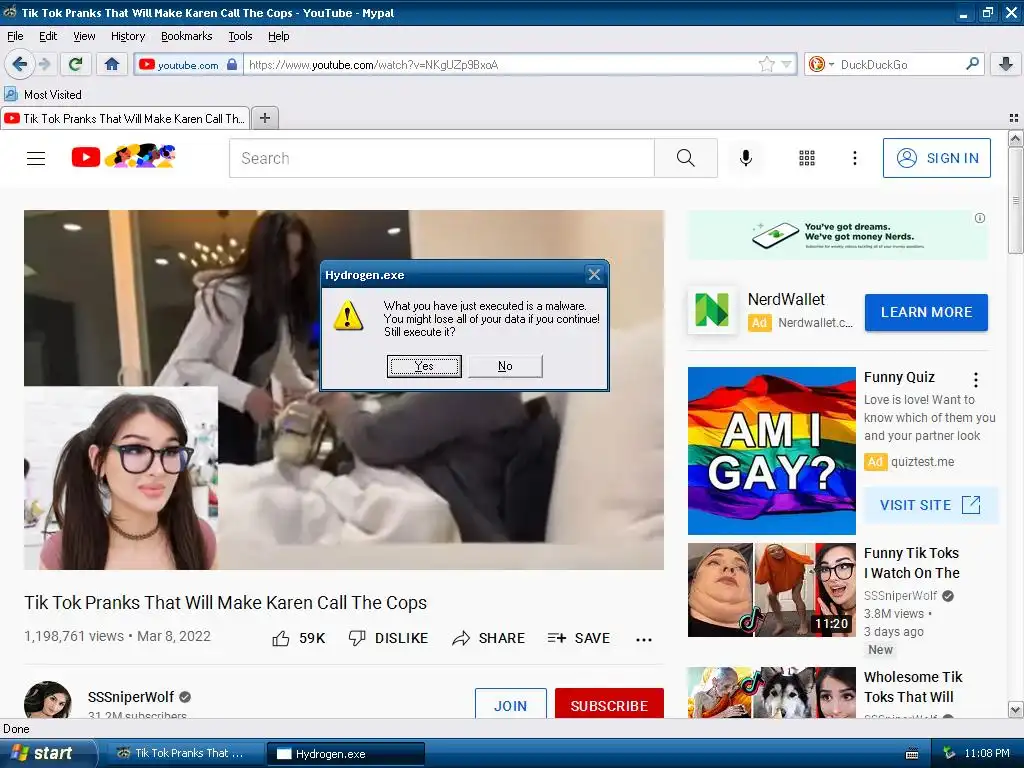Open the Wholesome Tik Toks video thumbnail
Image resolution: width=1024 pixels, height=768 pixels.
(x=771, y=692)
